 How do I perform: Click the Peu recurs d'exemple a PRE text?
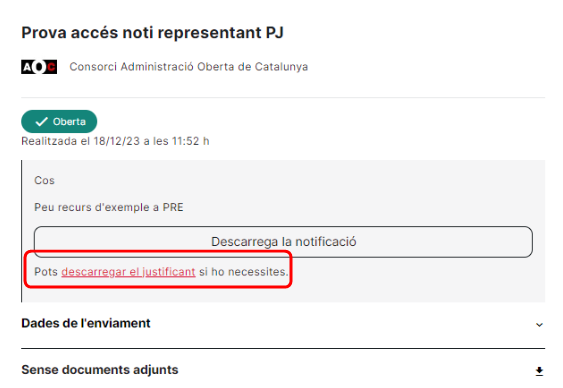(109, 207)
